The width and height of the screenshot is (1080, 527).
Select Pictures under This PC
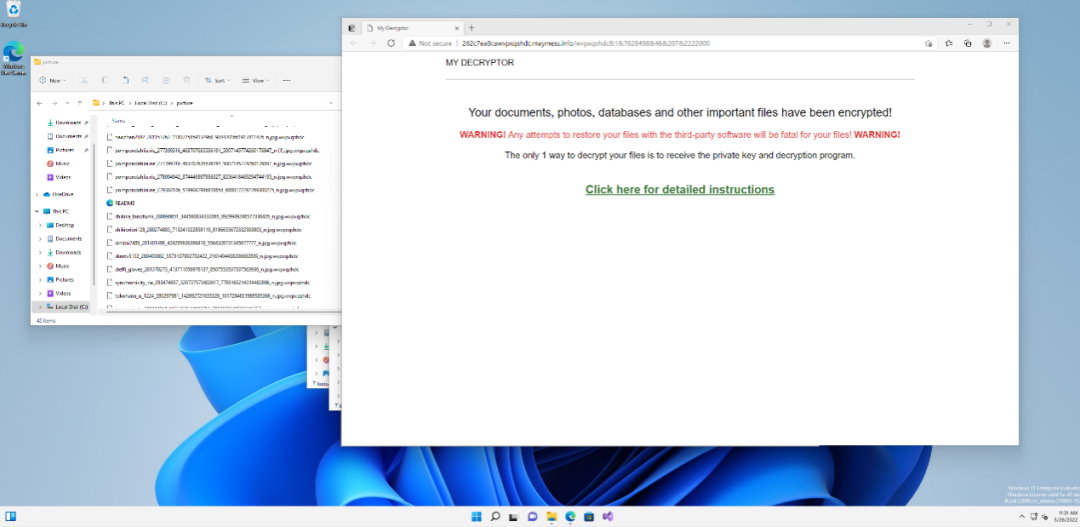60,280
